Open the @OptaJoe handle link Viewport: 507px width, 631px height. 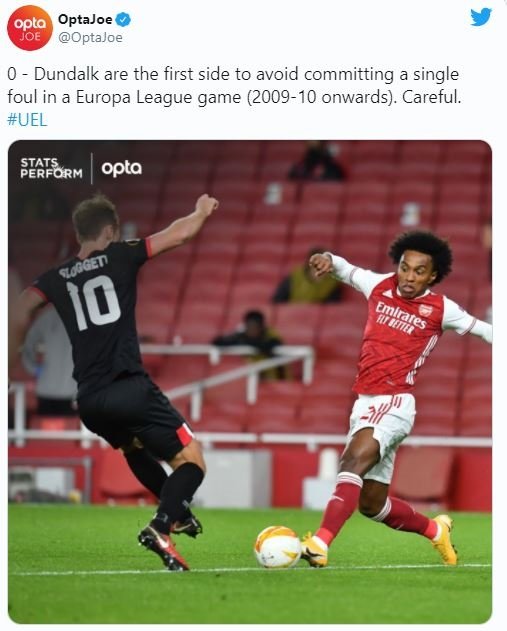coord(90,37)
